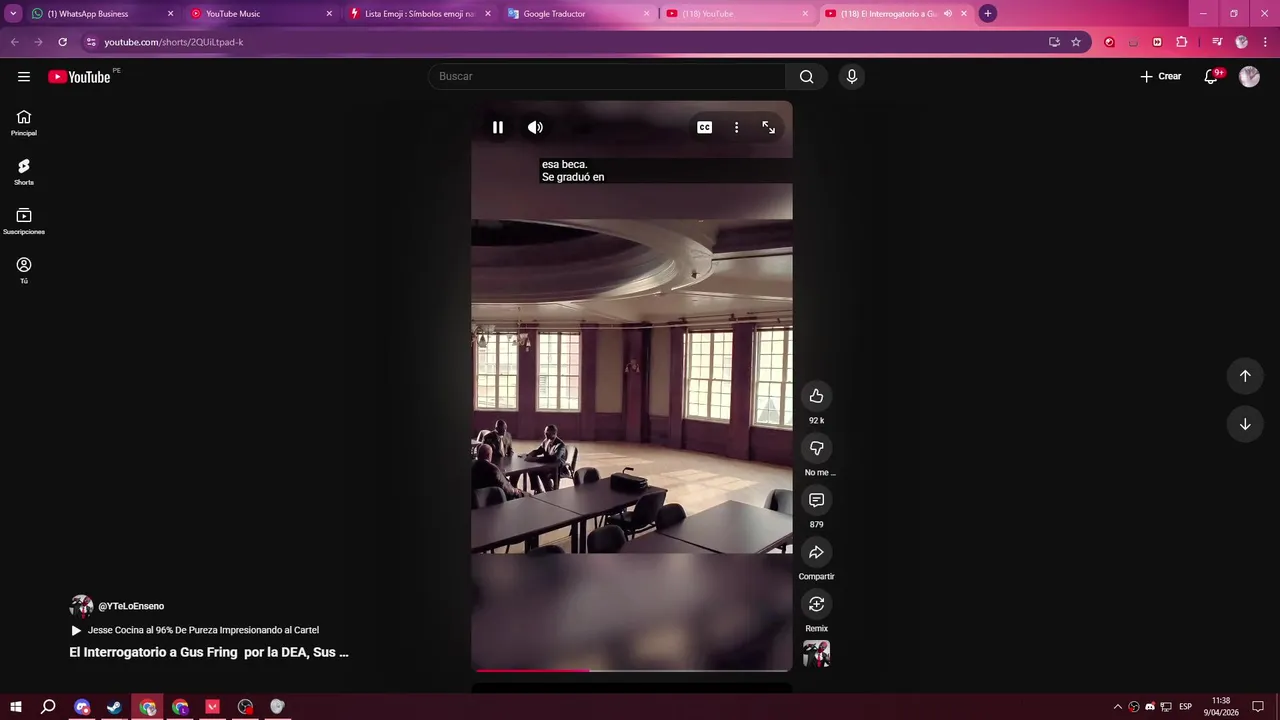Viewport: 1280px width, 720px height.
Task: Open a new browser tab
Action: [x=988, y=14]
